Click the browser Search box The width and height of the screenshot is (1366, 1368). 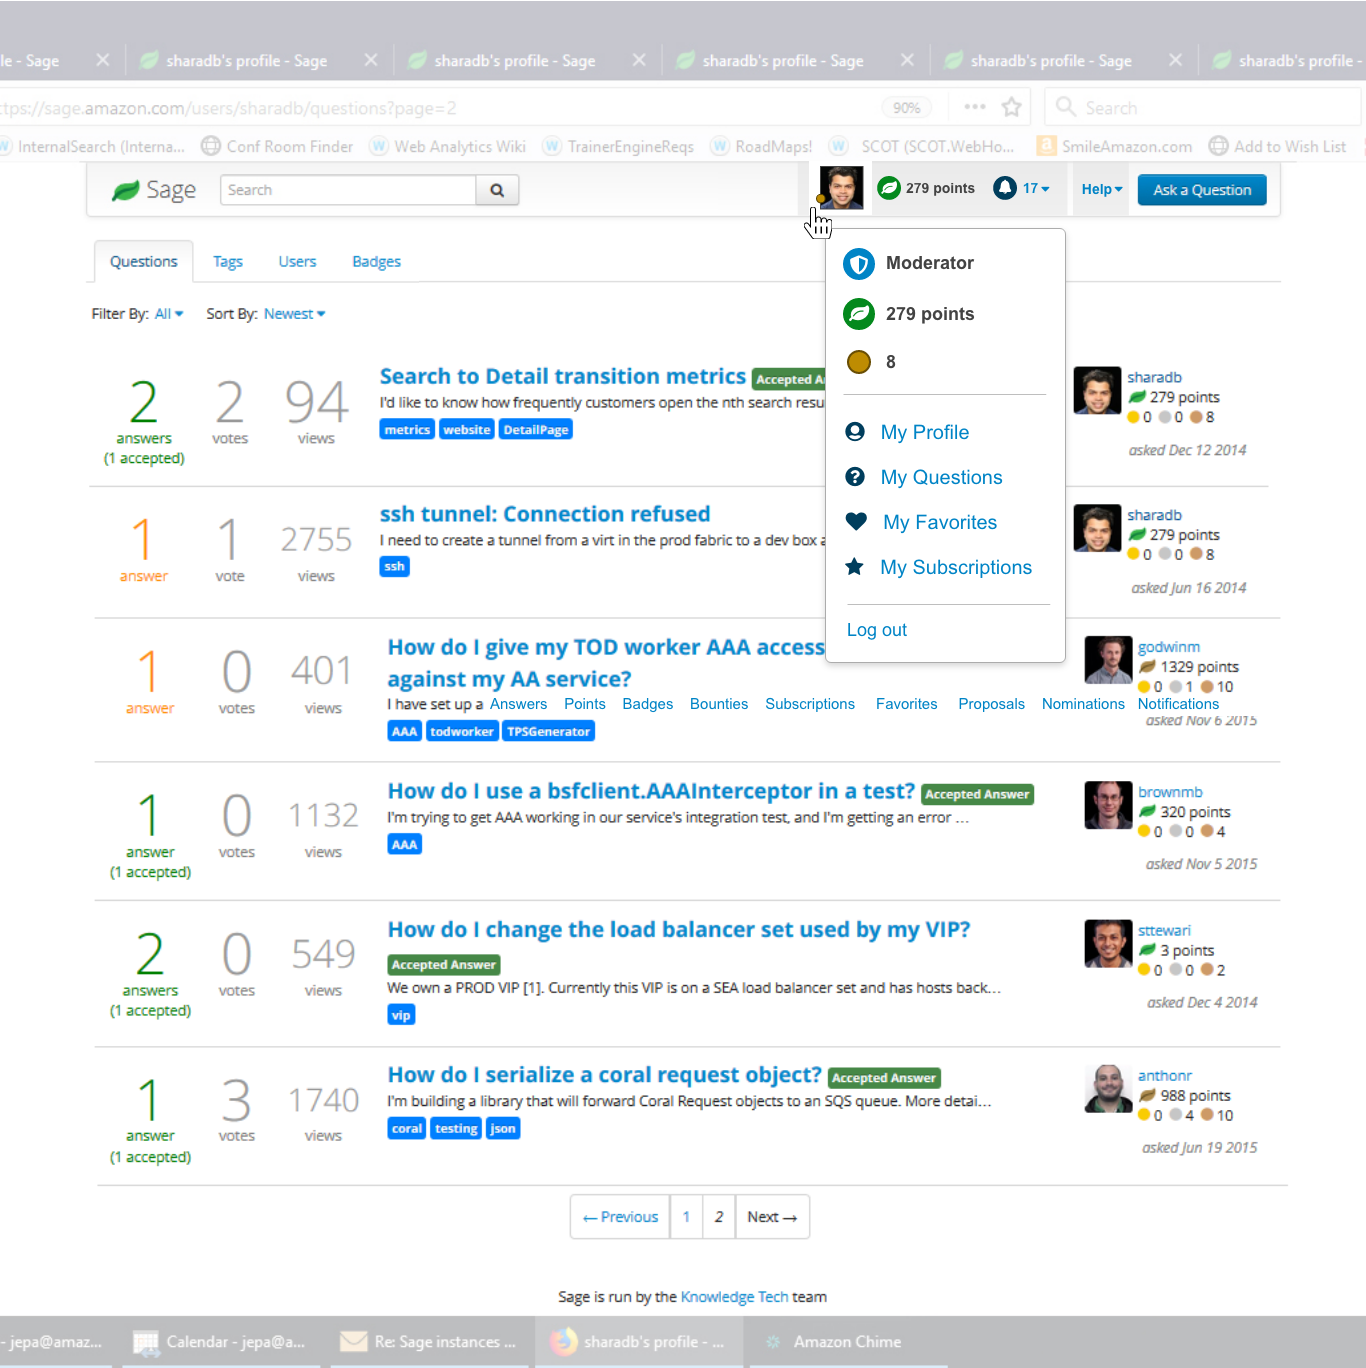click(1202, 107)
